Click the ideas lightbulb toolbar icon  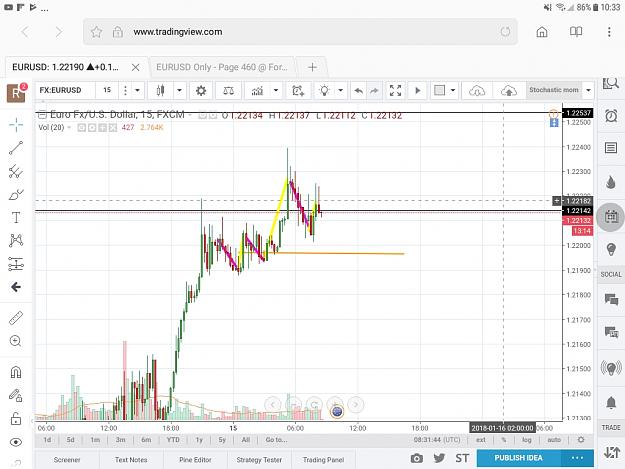pos(324,90)
